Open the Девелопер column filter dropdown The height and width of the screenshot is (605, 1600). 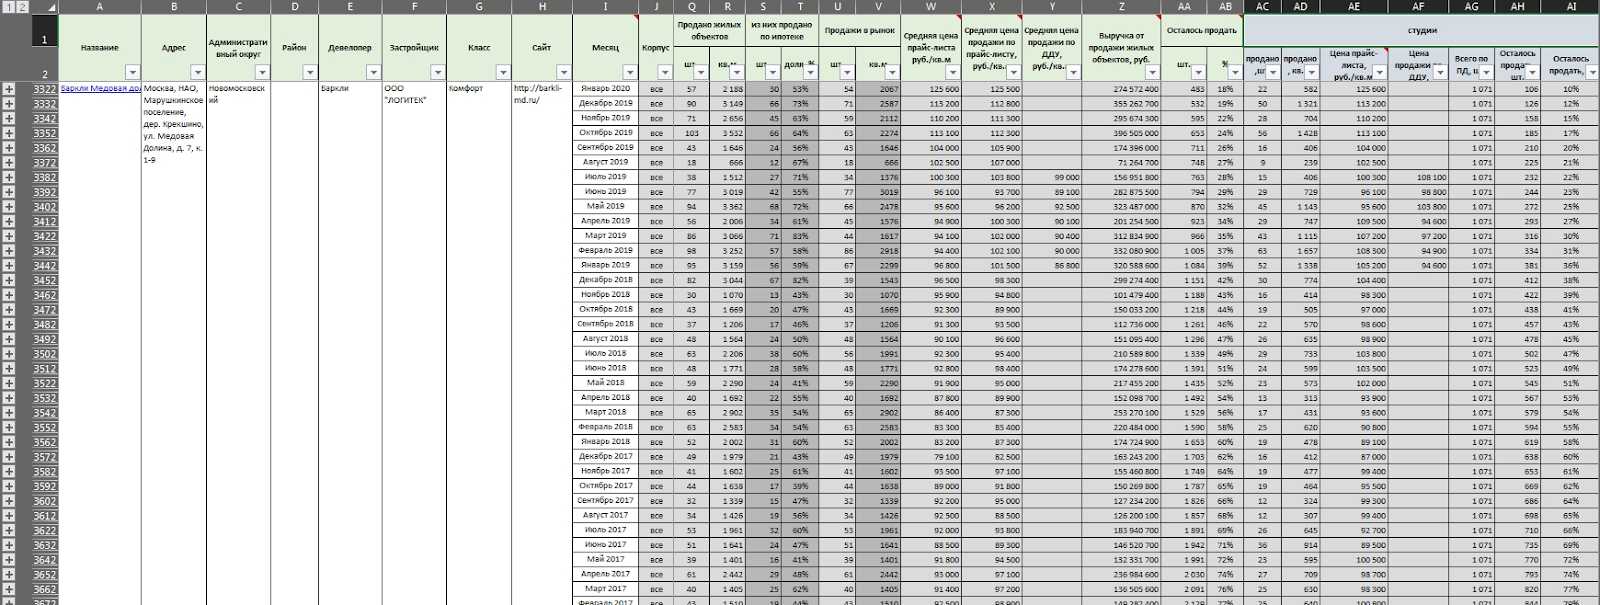[x=374, y=73]
